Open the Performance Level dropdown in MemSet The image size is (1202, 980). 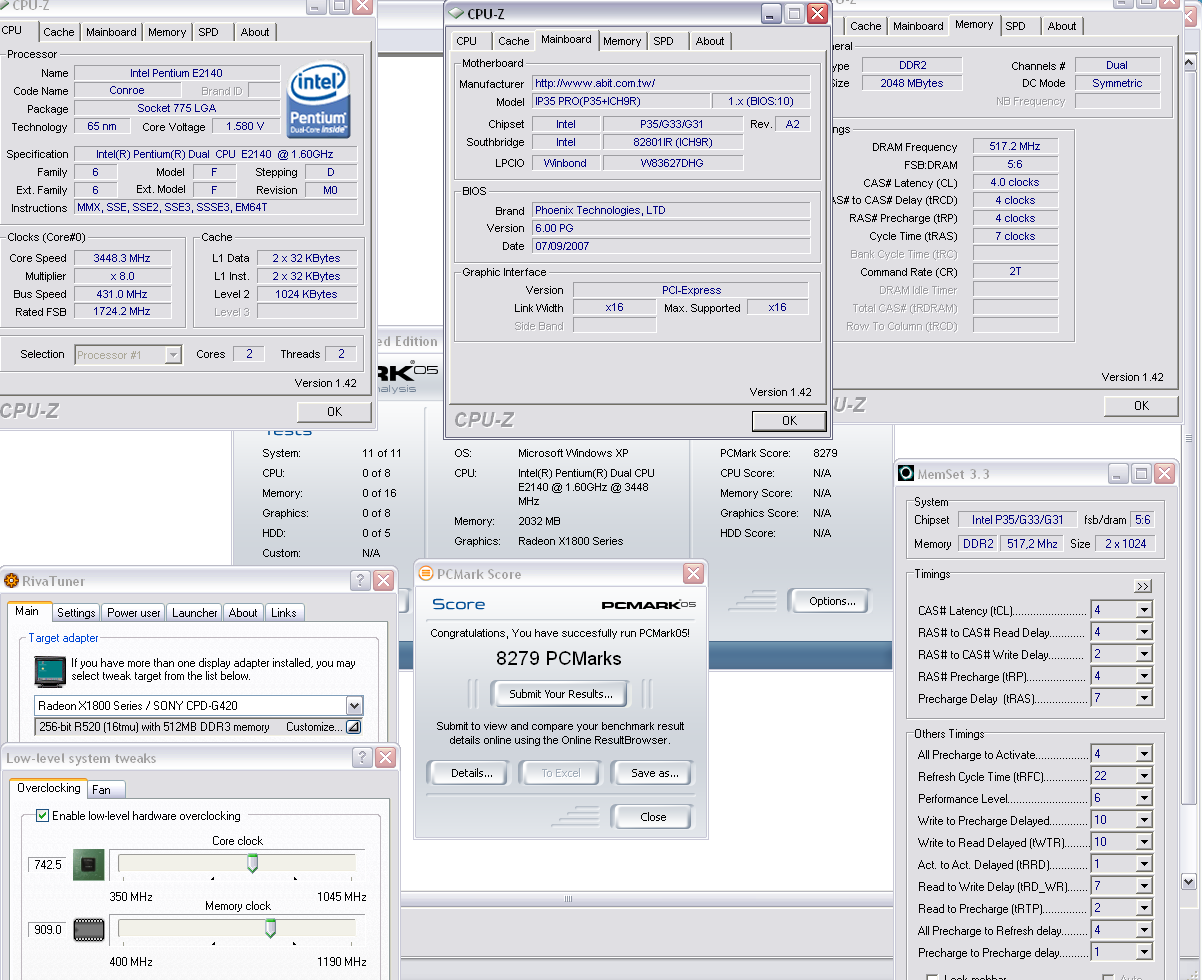[1144, 798]
